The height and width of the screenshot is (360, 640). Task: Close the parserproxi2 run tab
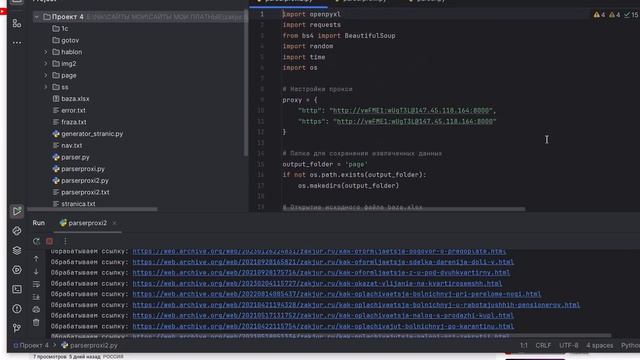114,223
